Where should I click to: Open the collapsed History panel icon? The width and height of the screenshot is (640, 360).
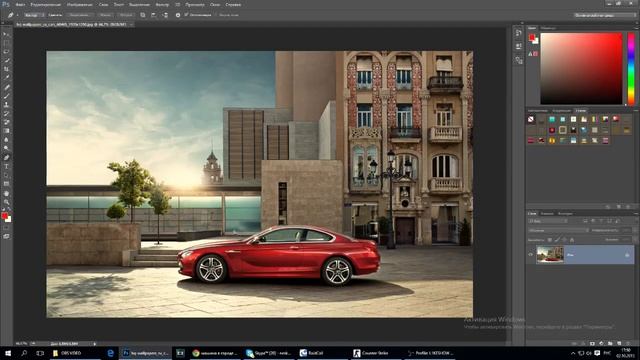(518, 33)
